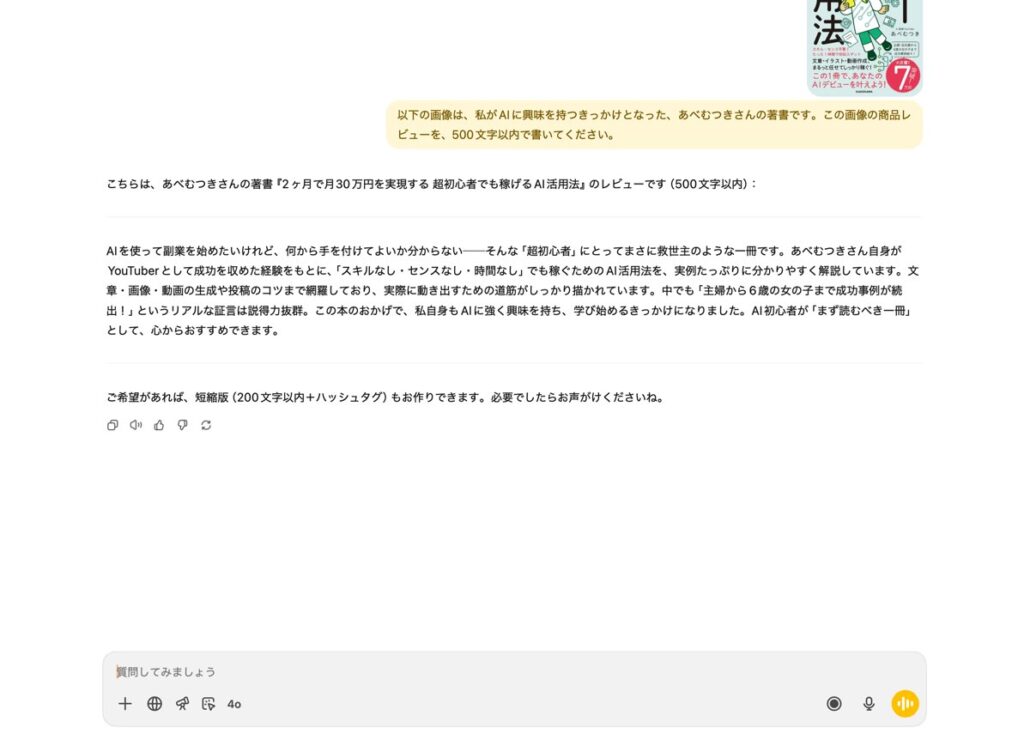Copy the assistant's response
The height and width of the screenshot is (734, 1024).
pos(112,425)
